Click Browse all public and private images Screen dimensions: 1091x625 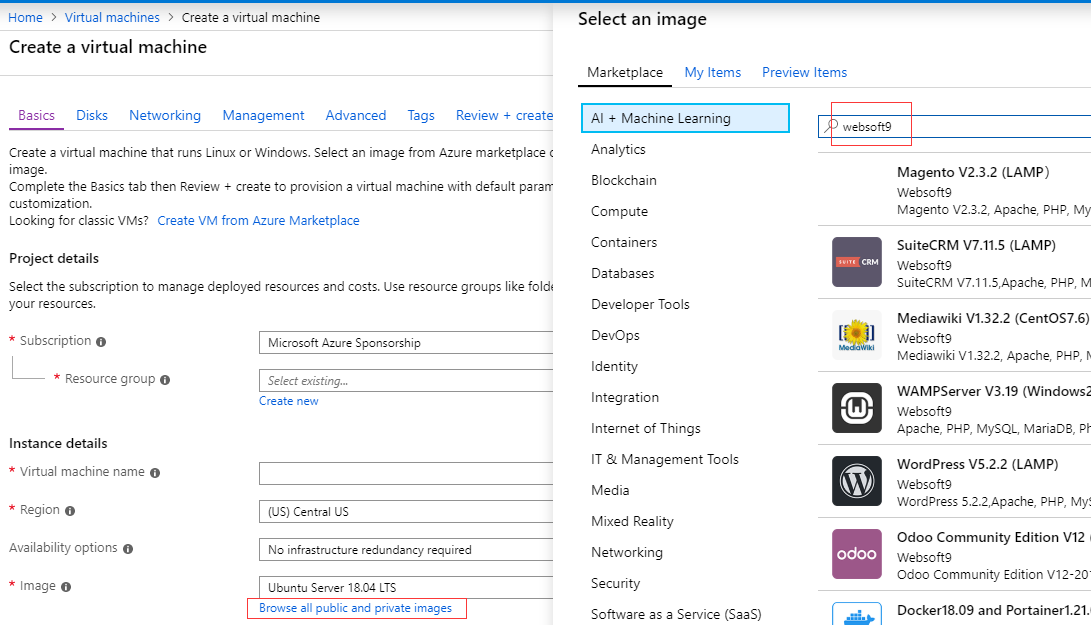click(355, 608)
